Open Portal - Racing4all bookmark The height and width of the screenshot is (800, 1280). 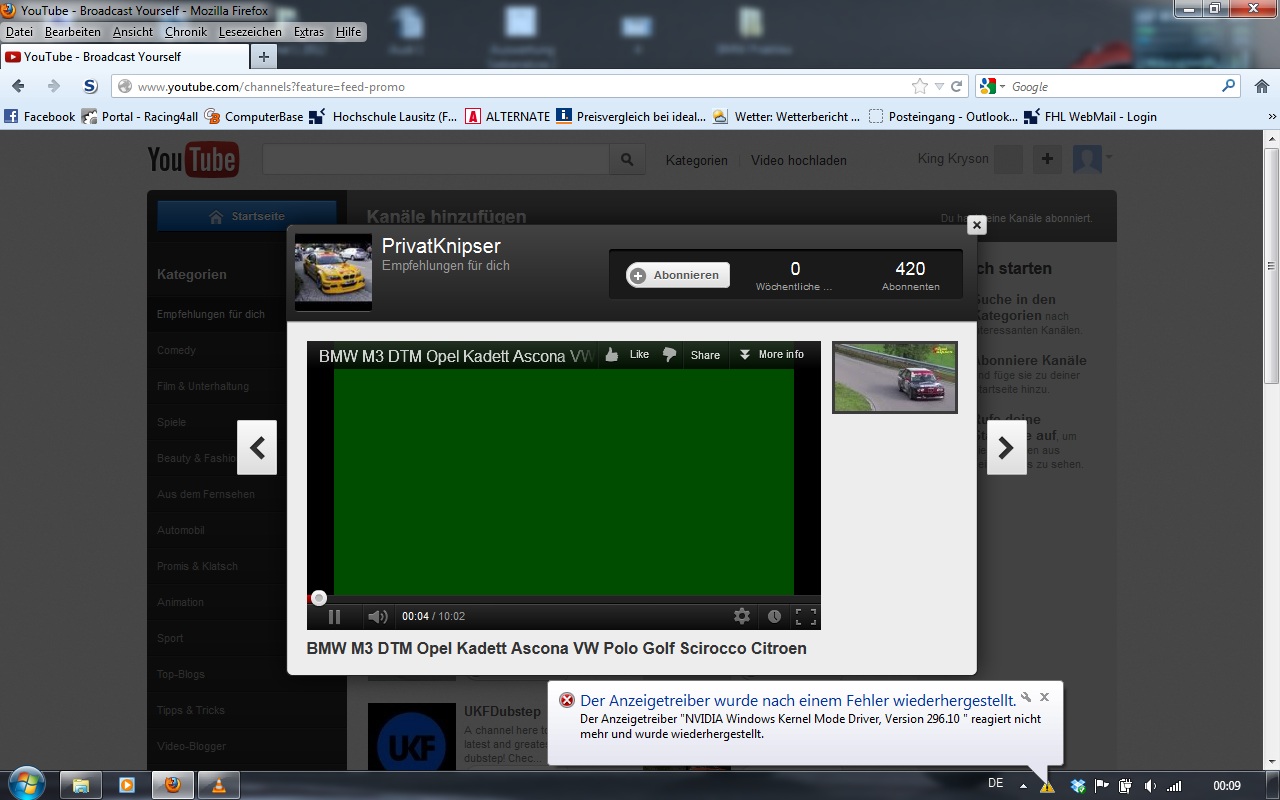pos(140,116)
